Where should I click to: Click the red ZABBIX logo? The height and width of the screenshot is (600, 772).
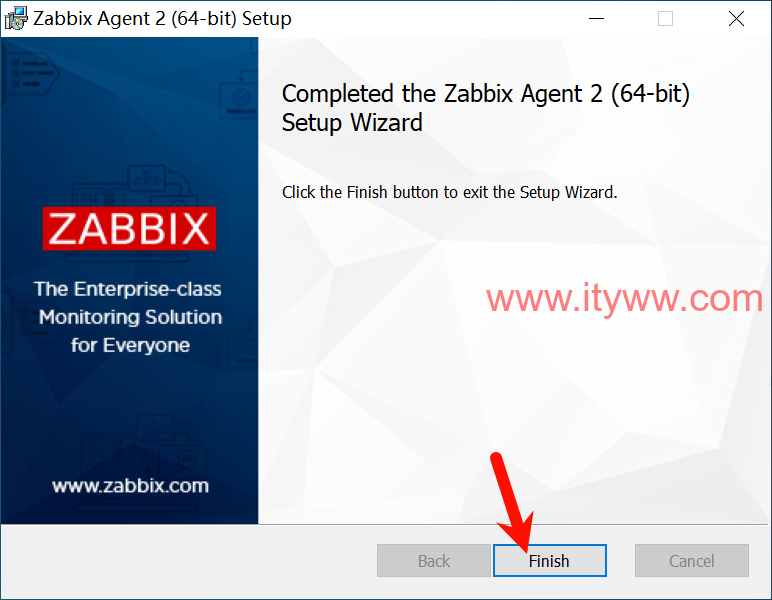(129, 228)
